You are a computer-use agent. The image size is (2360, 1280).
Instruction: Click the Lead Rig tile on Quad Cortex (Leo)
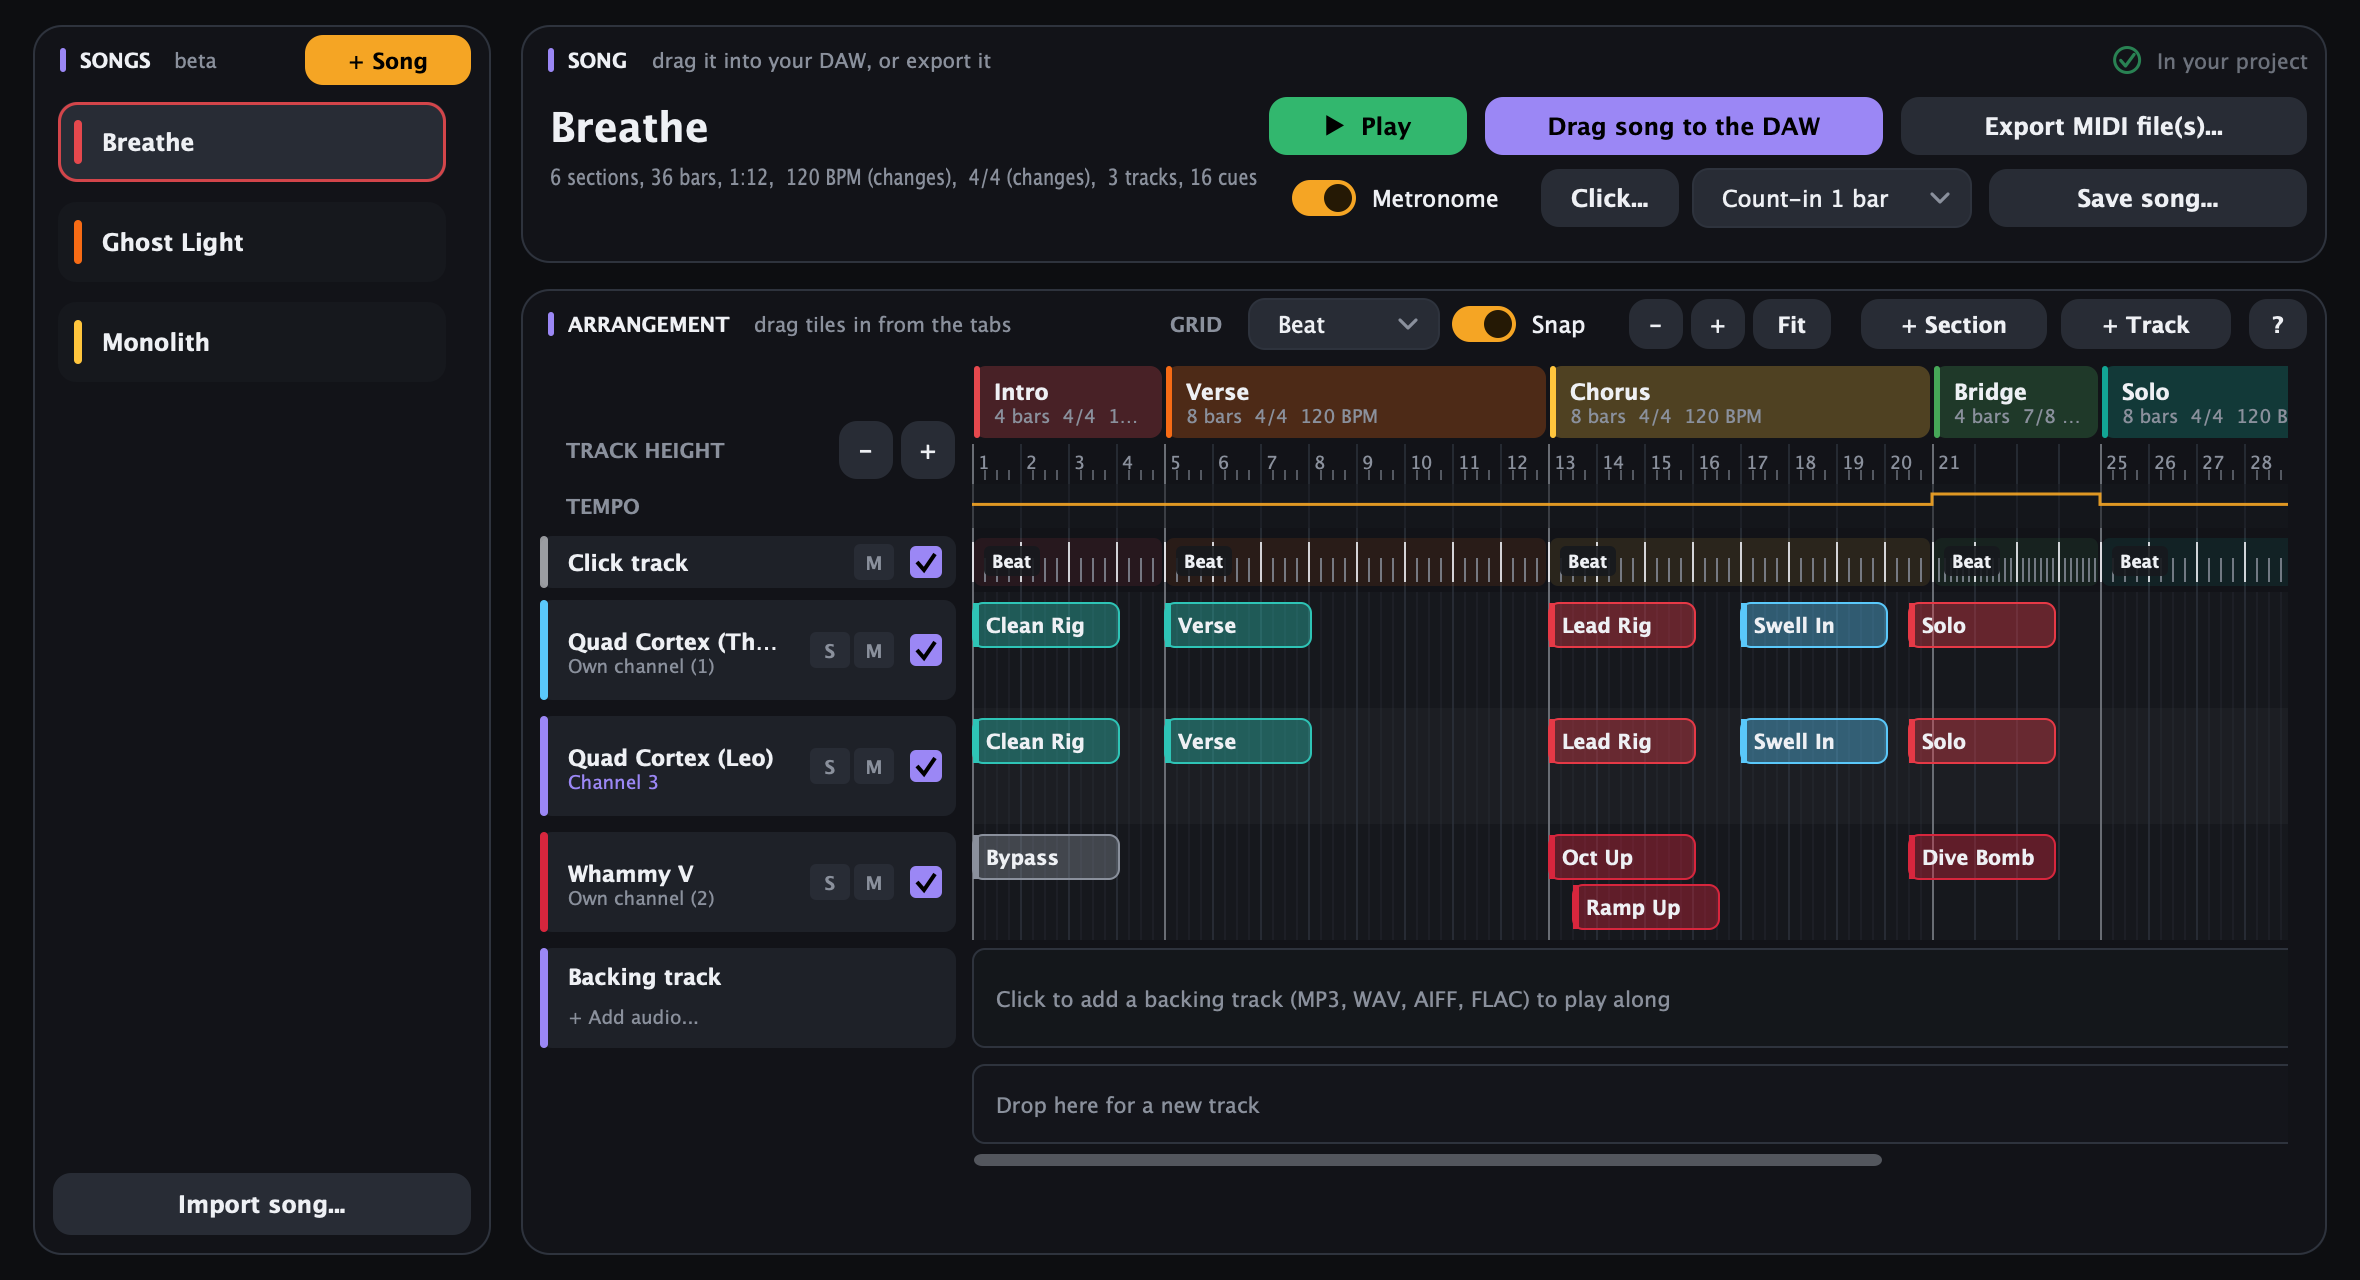tap(1622, 741)
